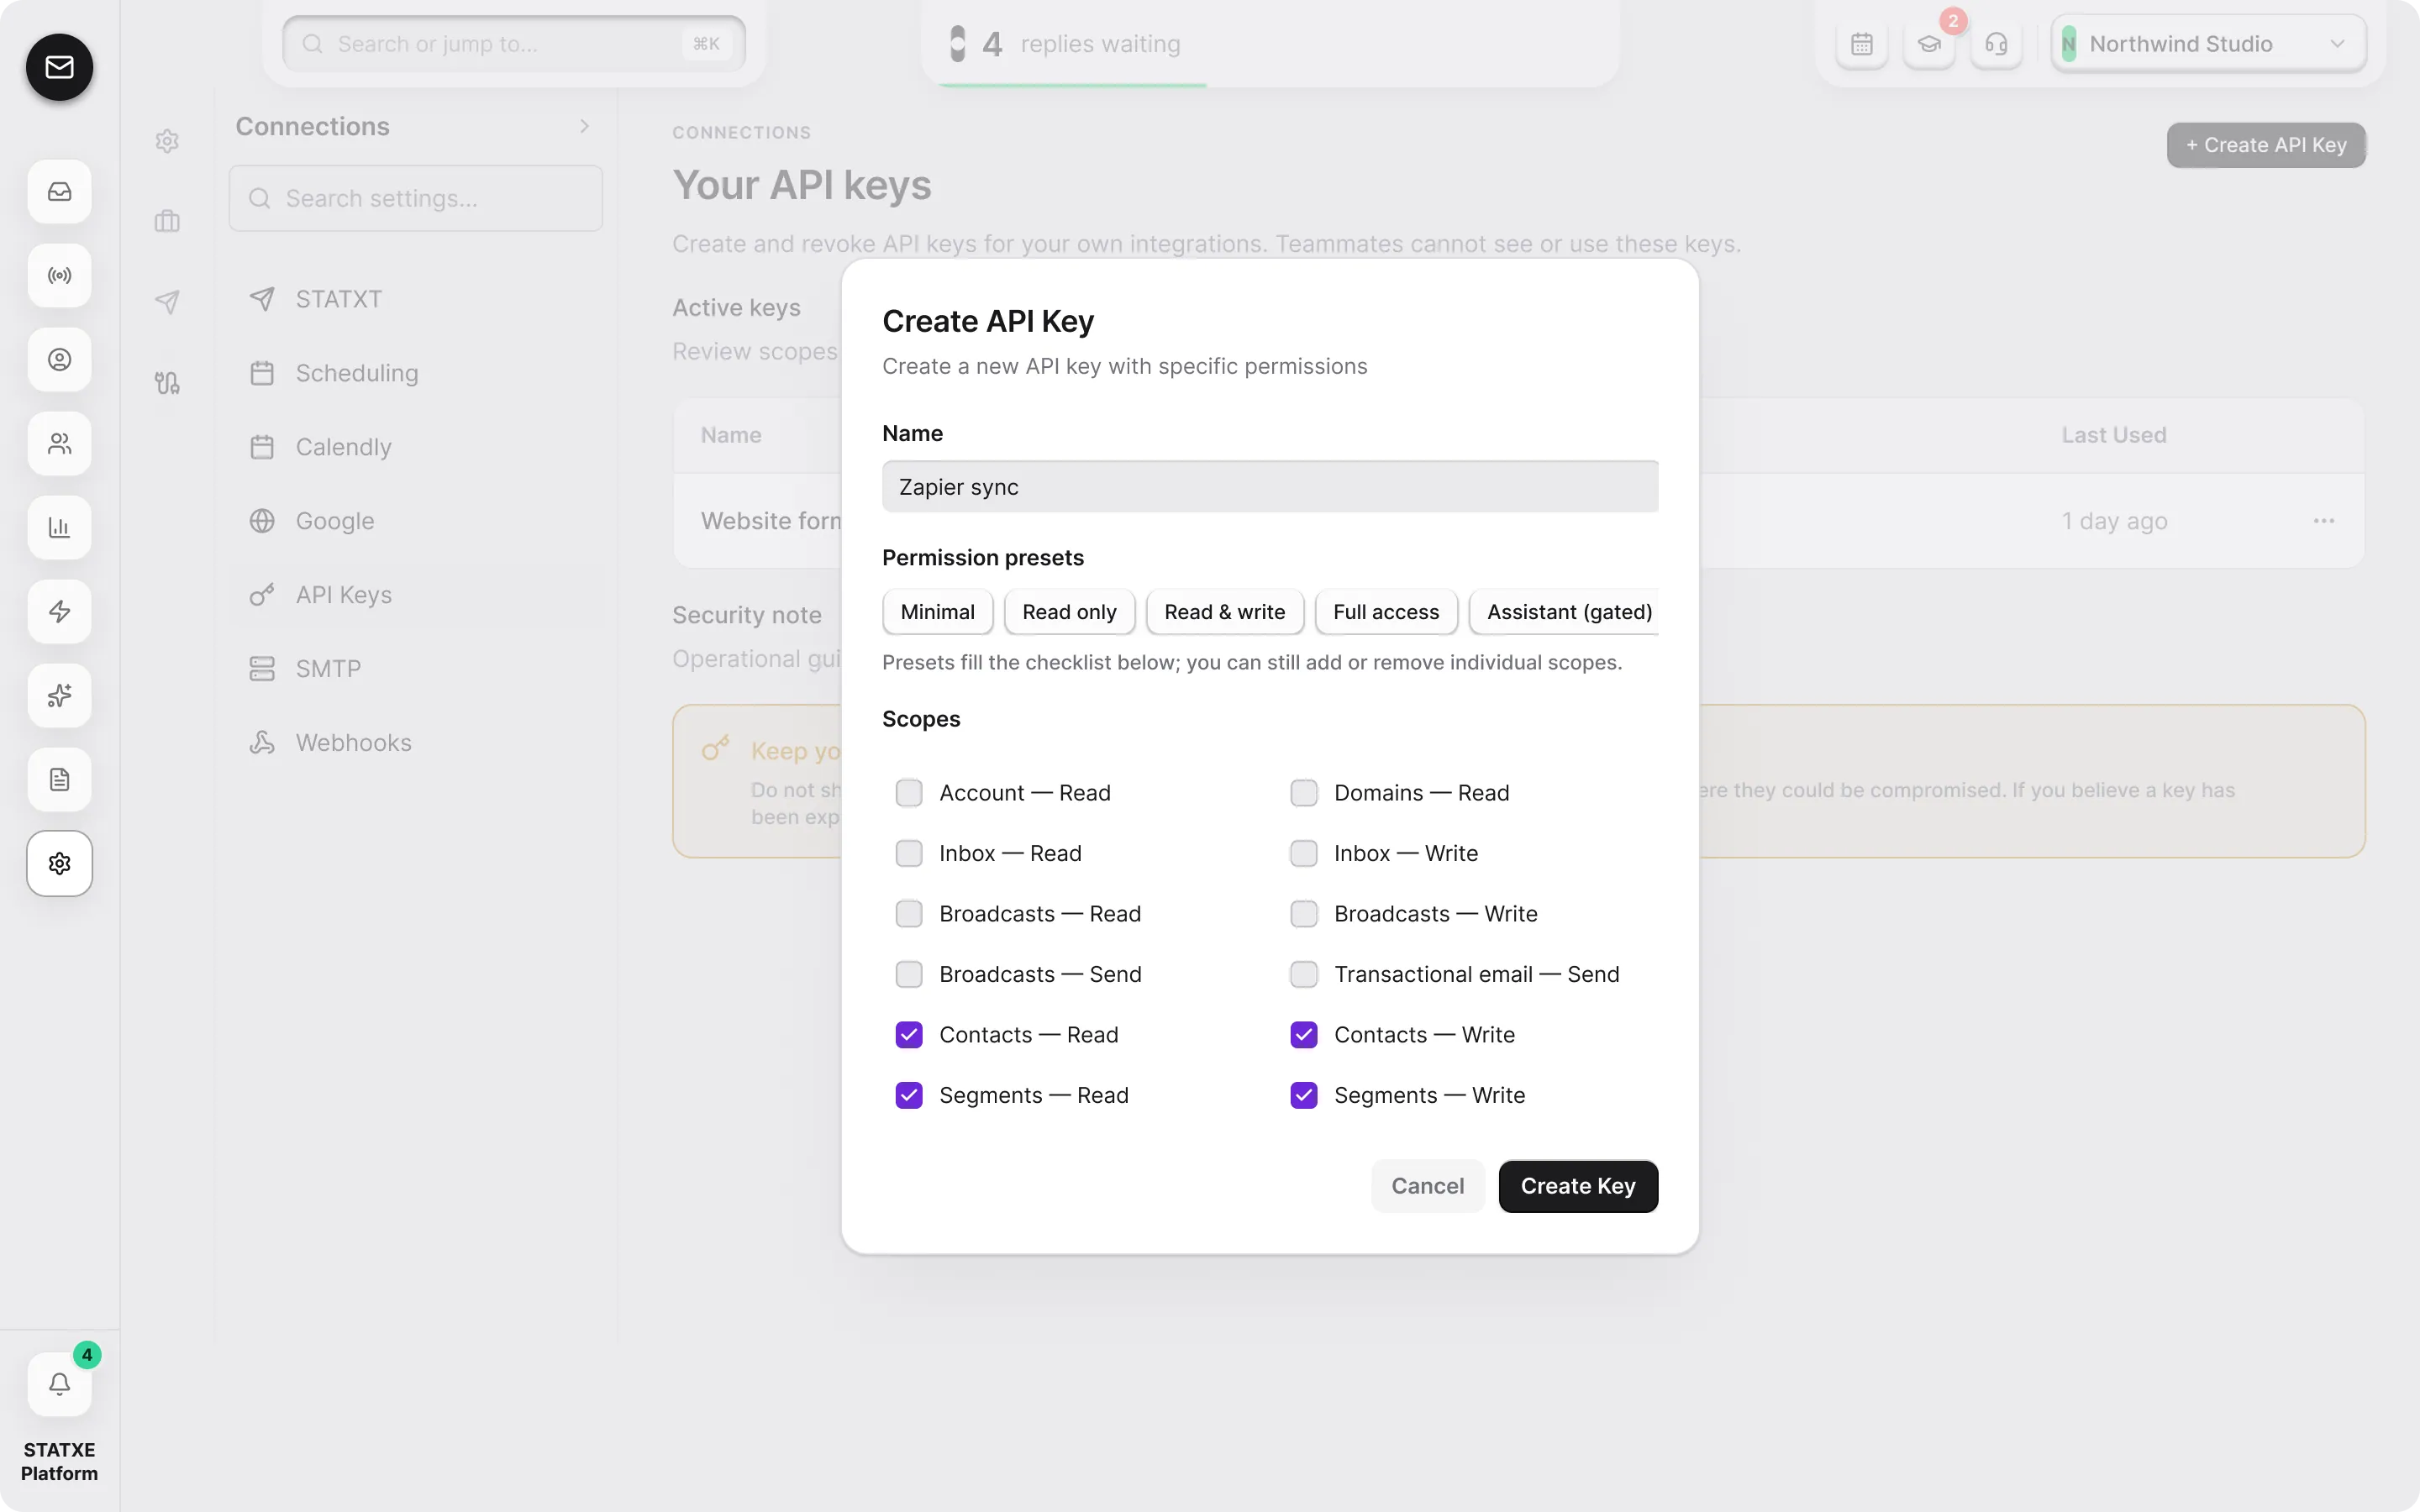This screenshot has height=1512, width=2420.
Task: Open Calendly settings item
Action: tap(416, 447)
